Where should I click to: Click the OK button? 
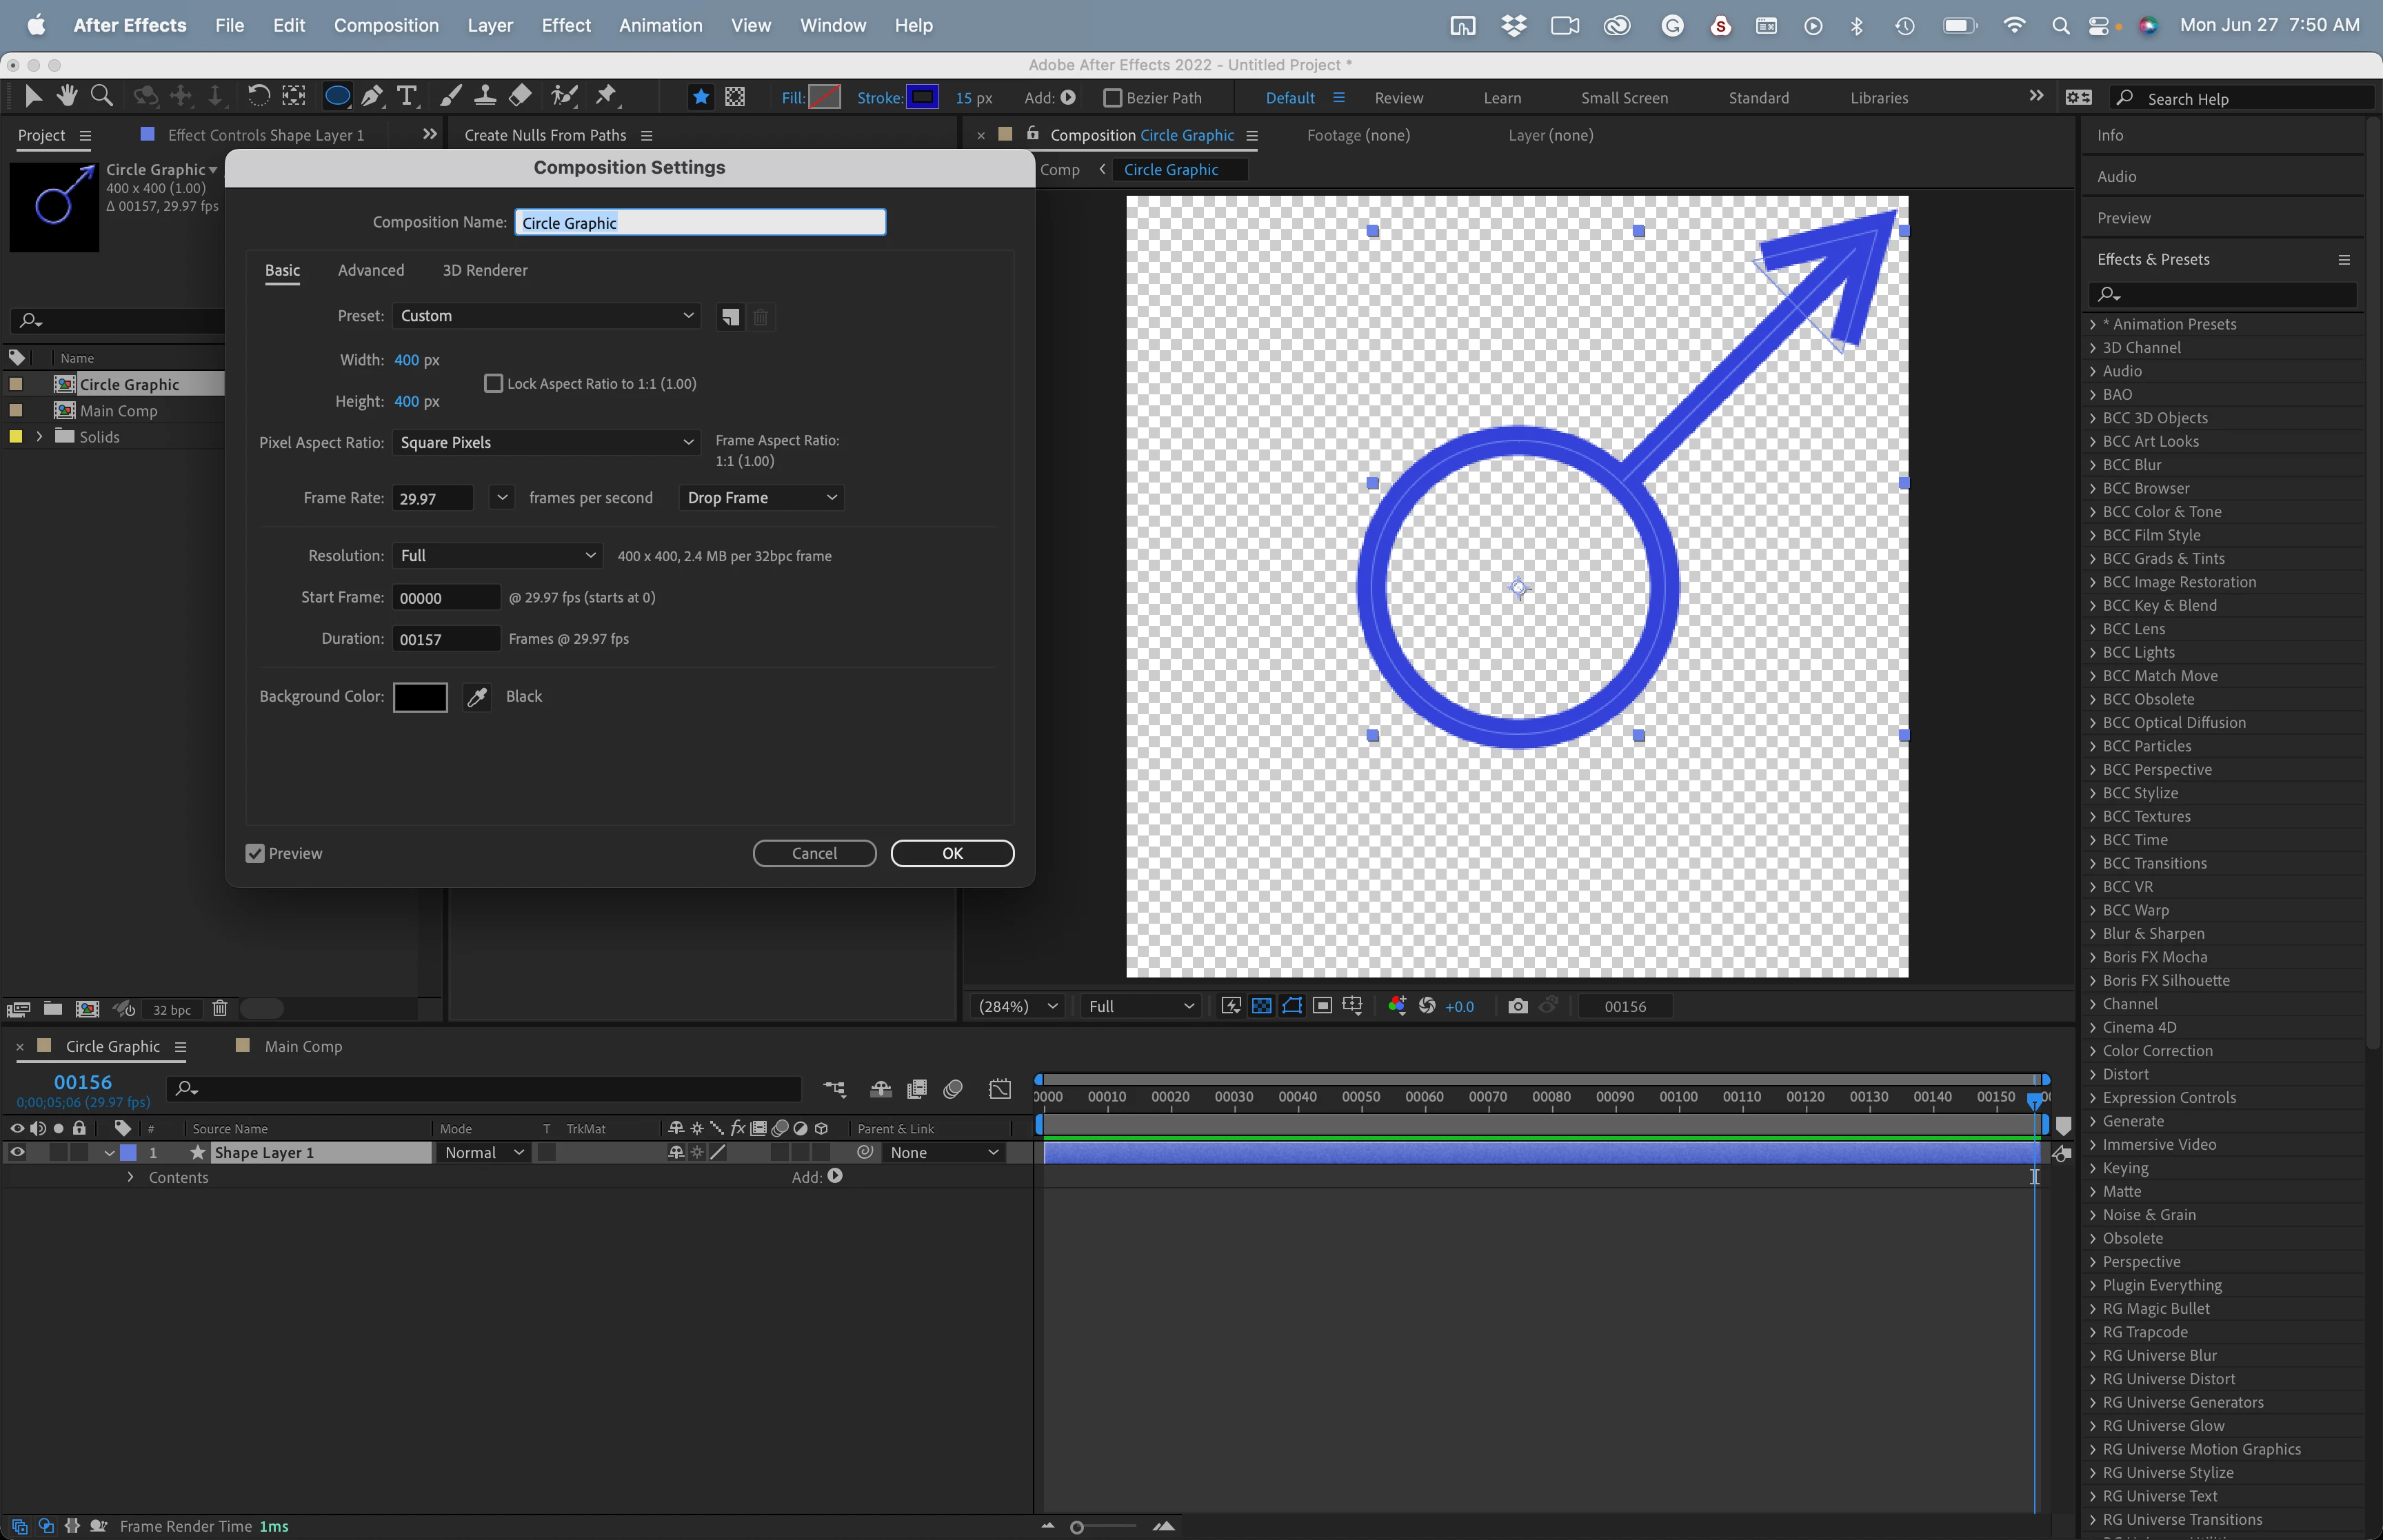[x=952, y=854]
